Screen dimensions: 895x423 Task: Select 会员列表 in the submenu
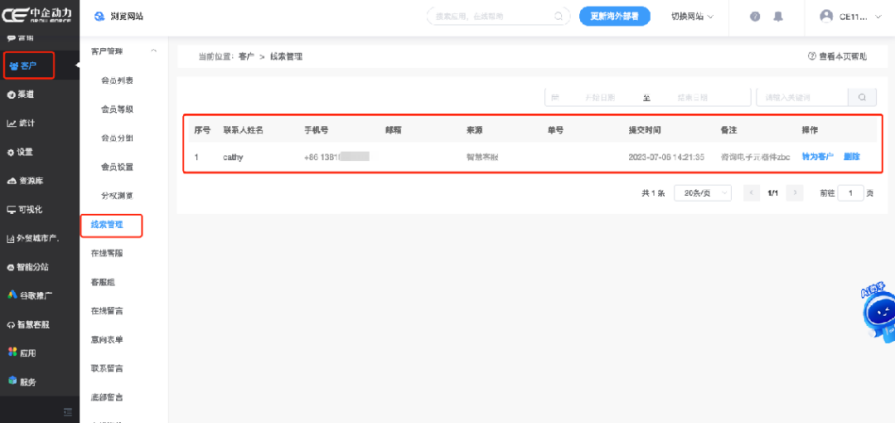click(117, 80)
